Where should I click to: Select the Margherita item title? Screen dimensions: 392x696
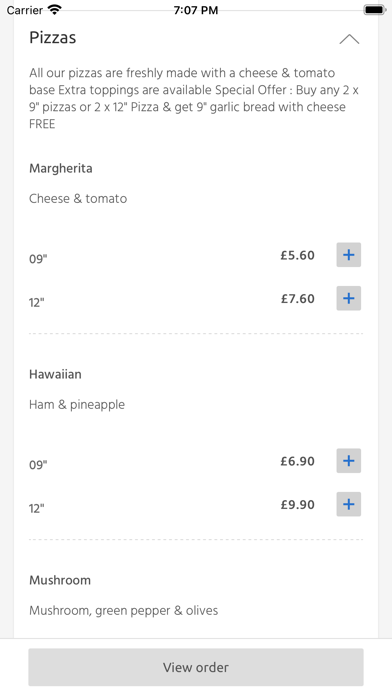click(61, 169)
